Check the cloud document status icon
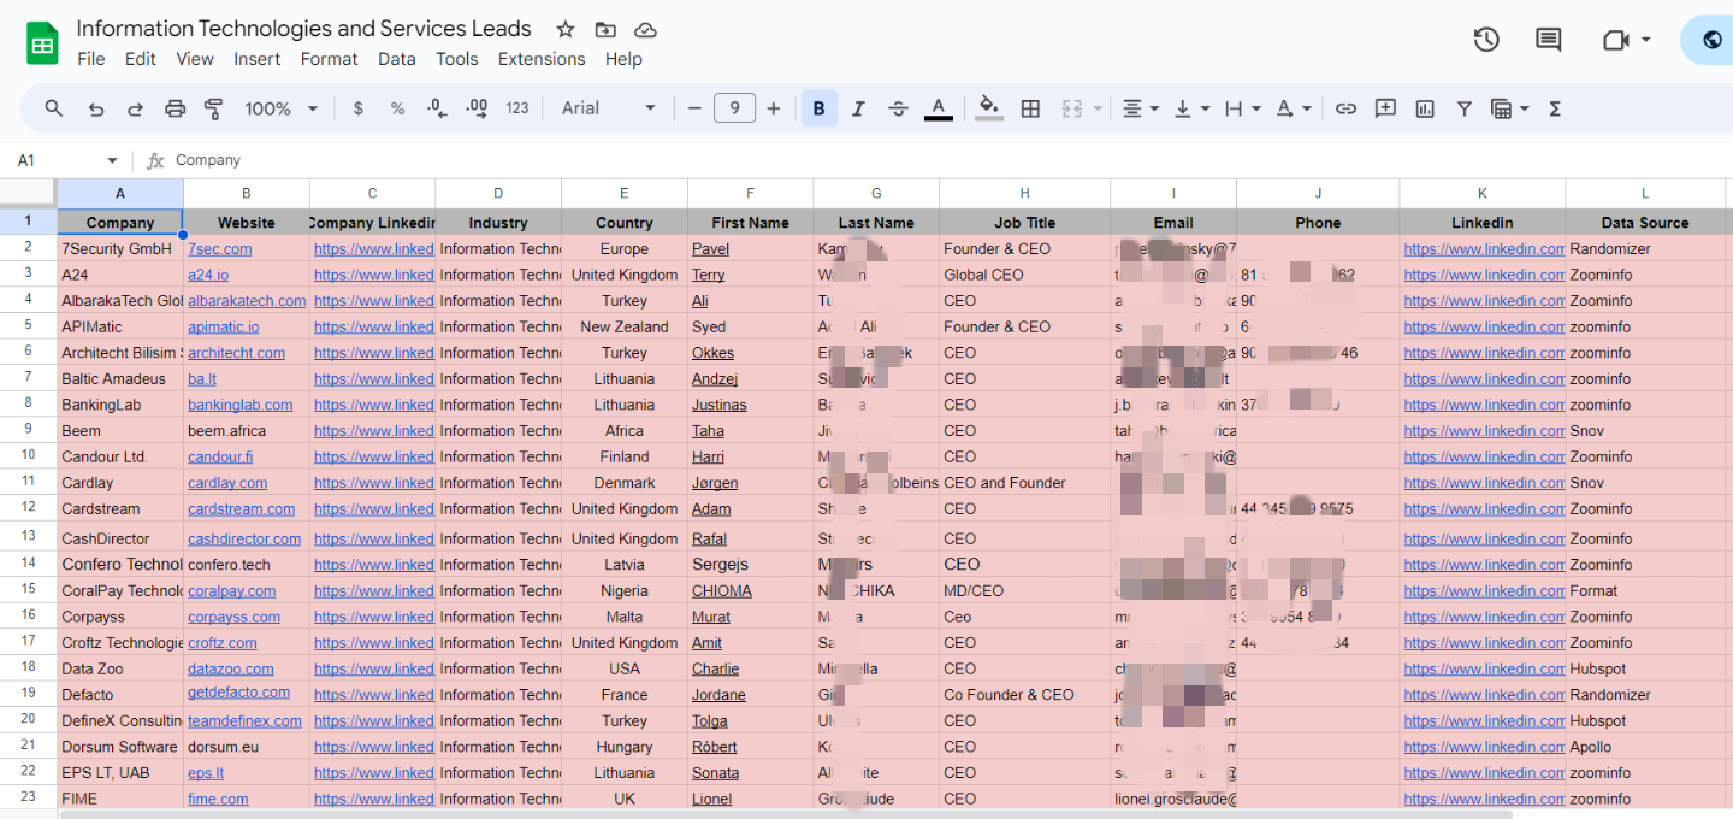Screen dimensions: 1733x819 (x=646, y=29)
